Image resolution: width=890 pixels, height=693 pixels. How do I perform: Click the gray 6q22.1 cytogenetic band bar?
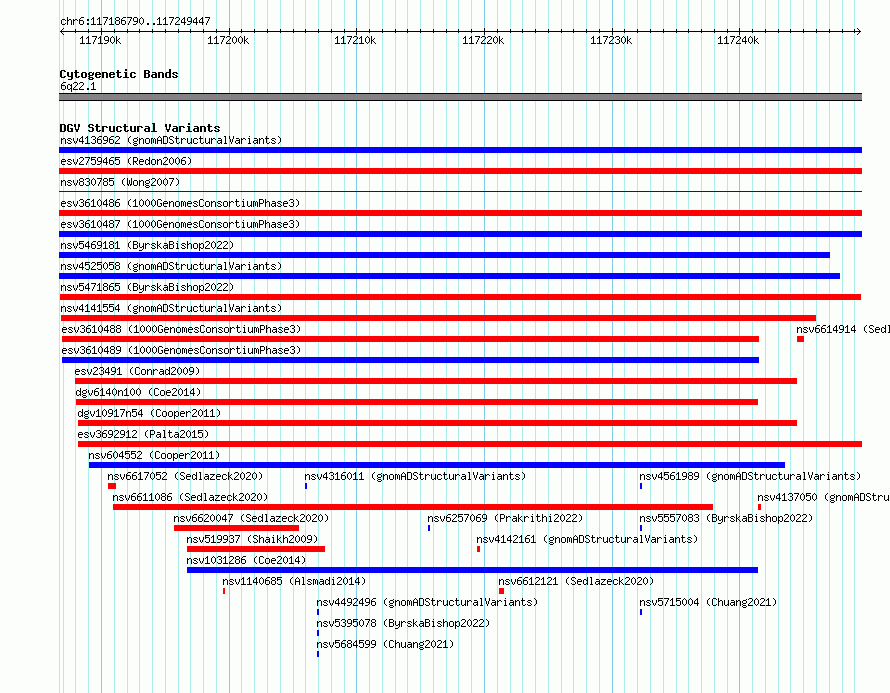point(460,97)
